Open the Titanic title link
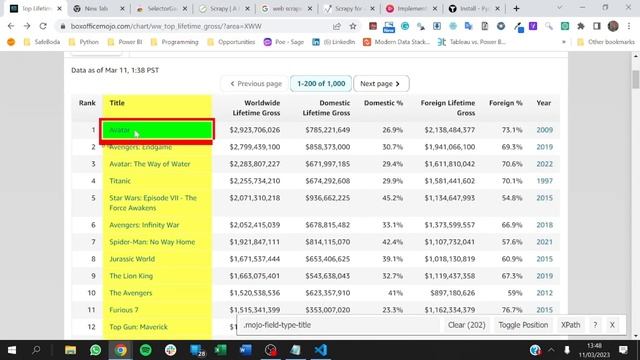Screen dimensions: 640x360 (x=120, y=181)
